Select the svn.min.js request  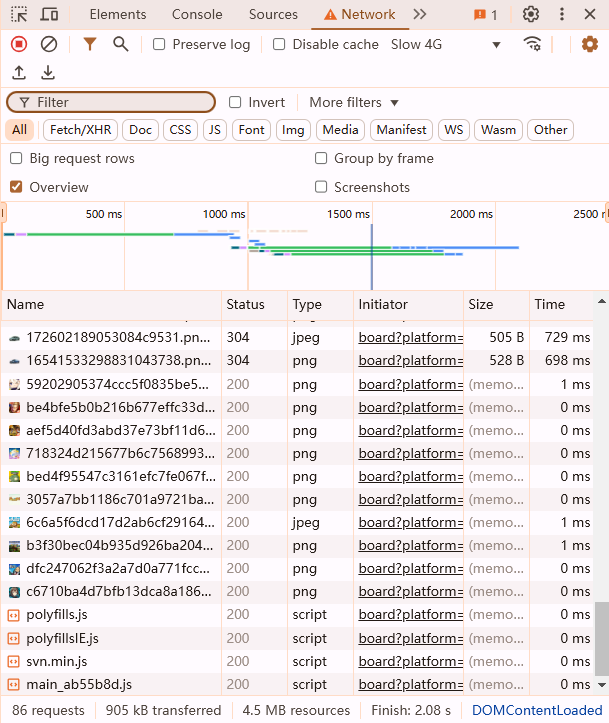pos(297,661)
